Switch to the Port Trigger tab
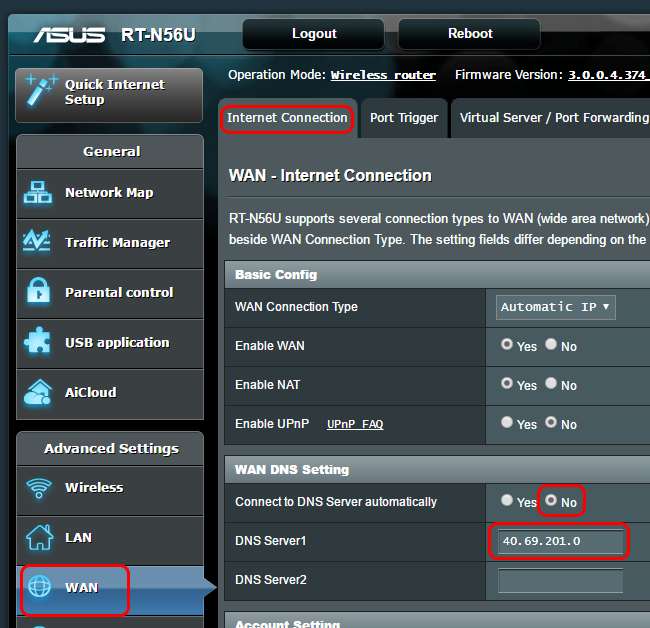 pyautogui.click(x=404, y=118)
